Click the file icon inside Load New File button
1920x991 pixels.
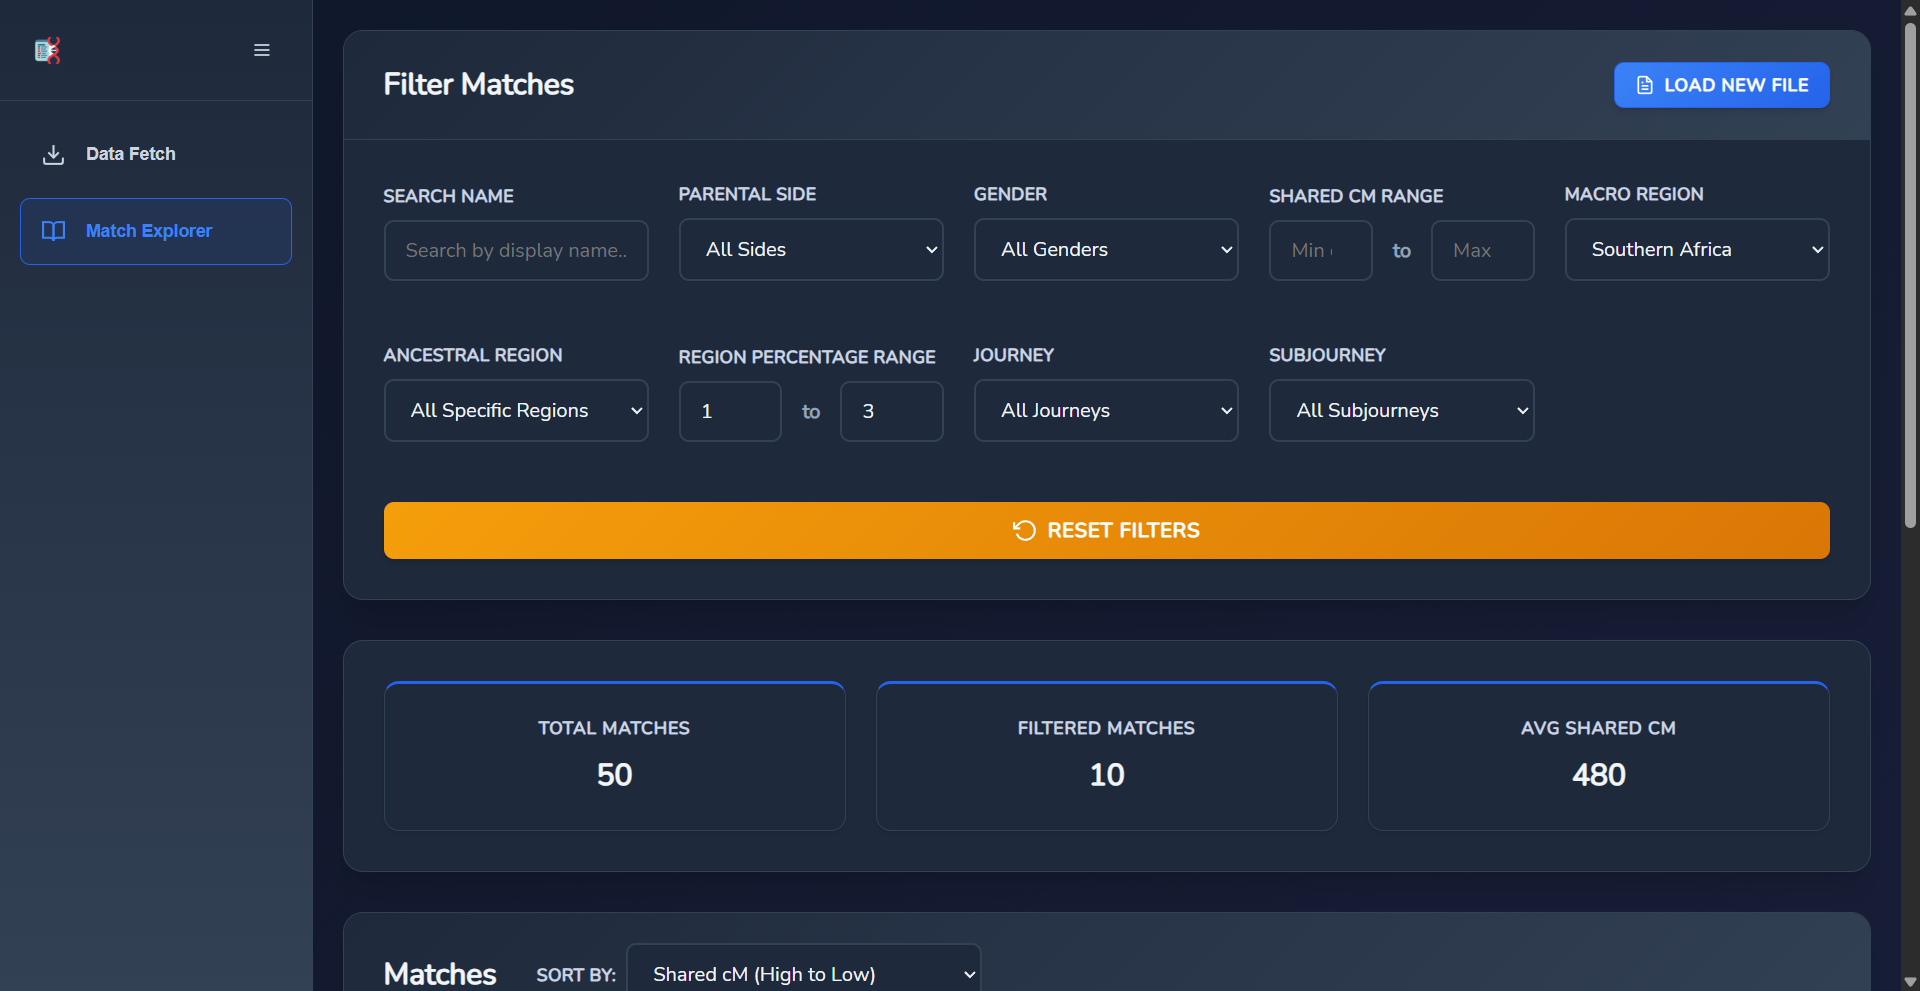click(x=1644, y=85)
